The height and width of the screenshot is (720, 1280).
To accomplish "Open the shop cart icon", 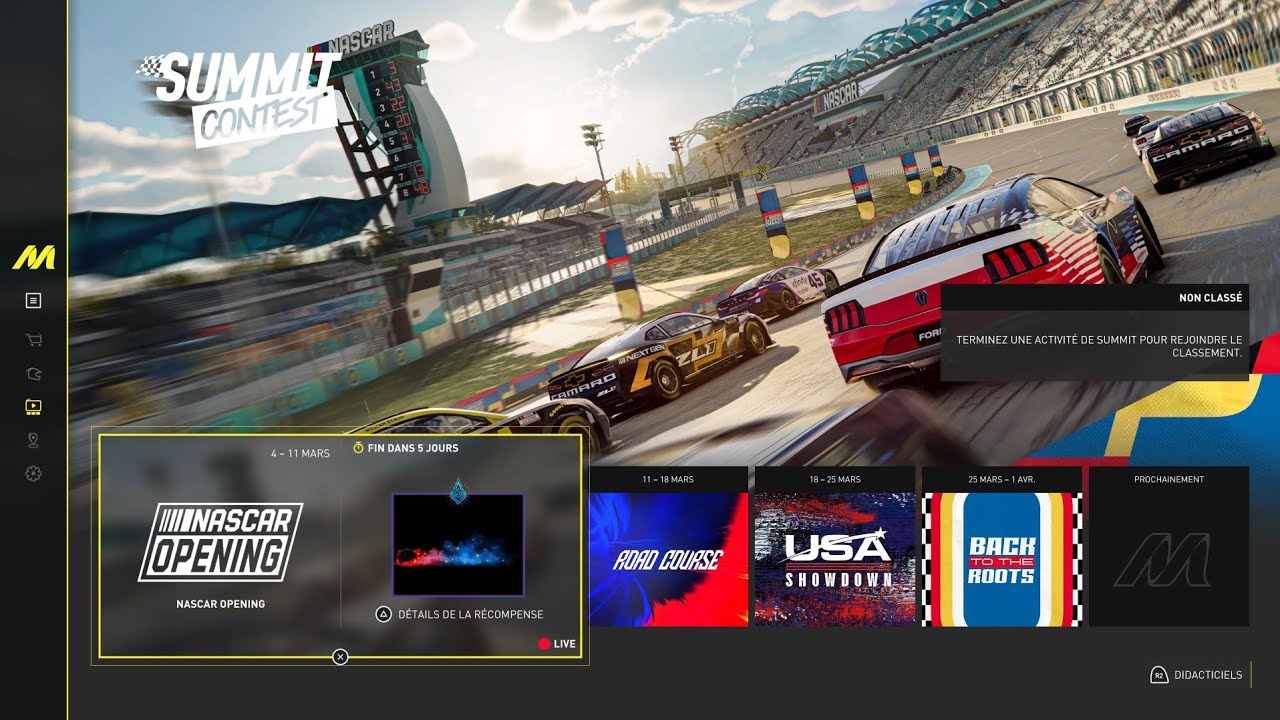I will click(33, 340).
